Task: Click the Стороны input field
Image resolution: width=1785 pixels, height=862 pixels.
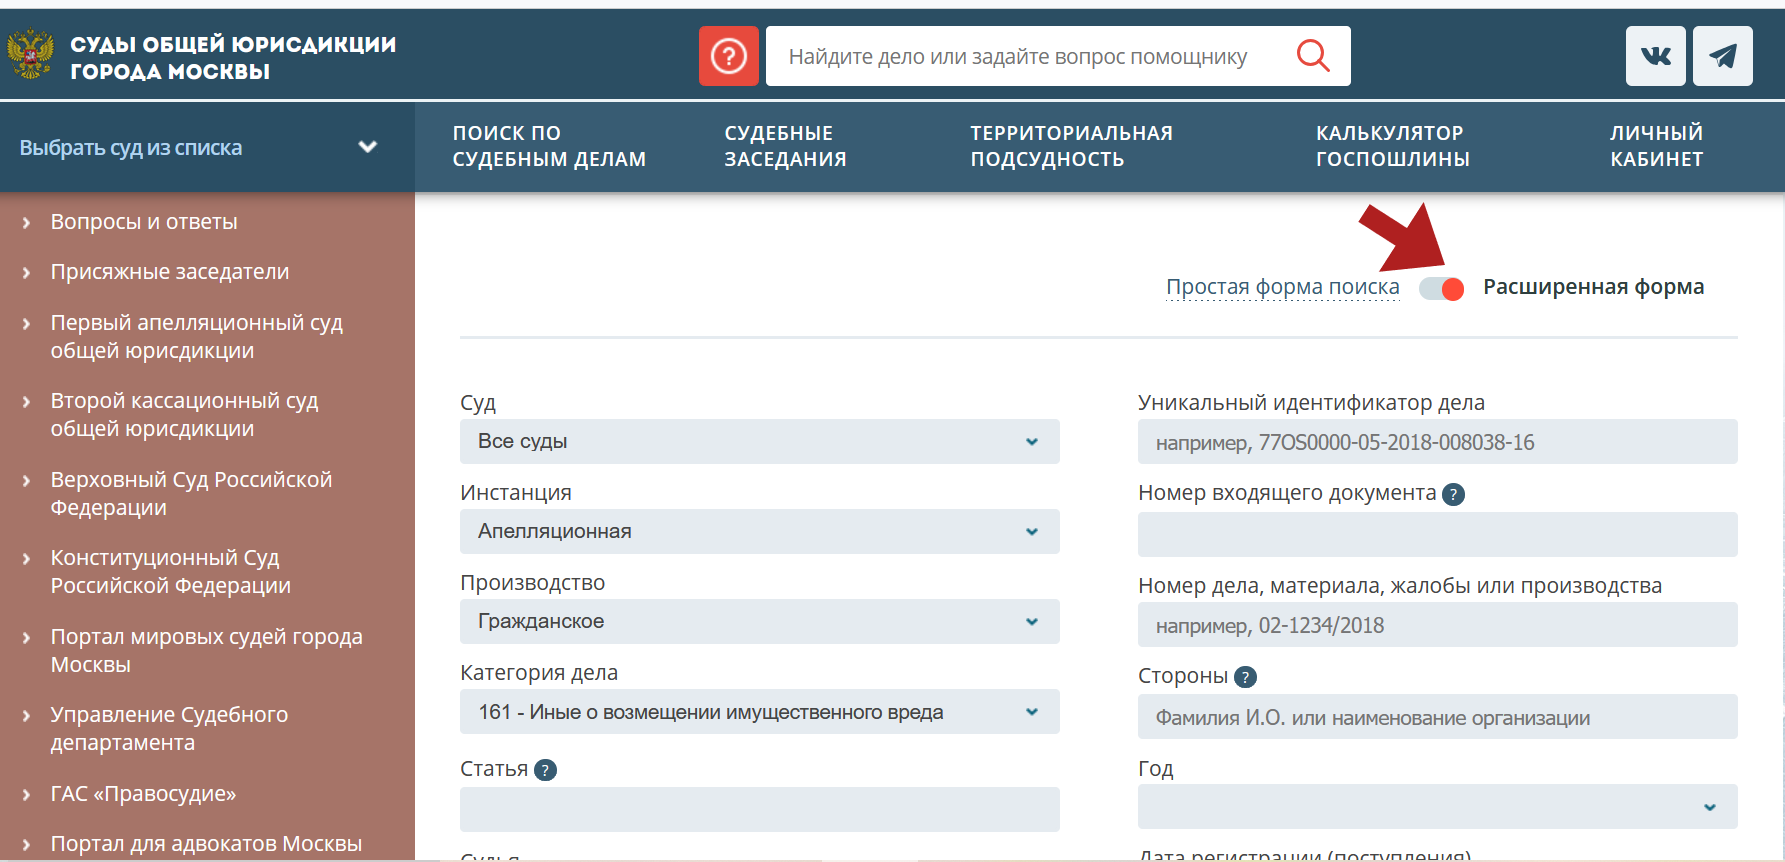Action: [x=1437, y=718]
